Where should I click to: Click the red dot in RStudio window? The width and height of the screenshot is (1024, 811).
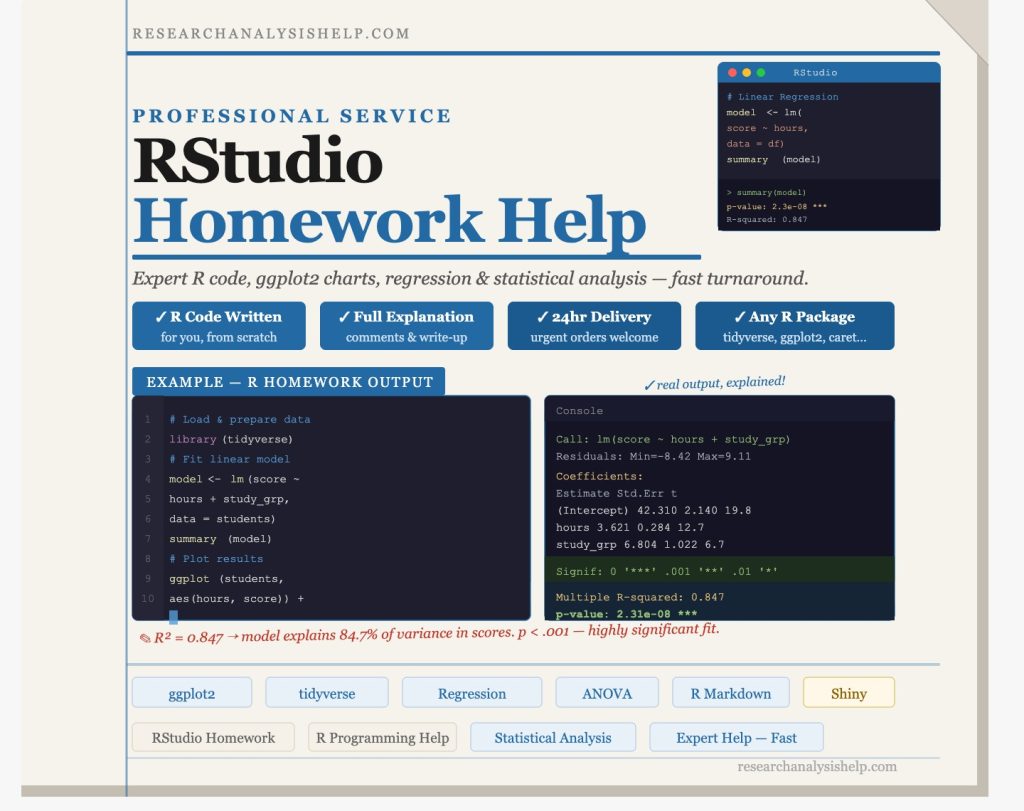coord(732,72)
